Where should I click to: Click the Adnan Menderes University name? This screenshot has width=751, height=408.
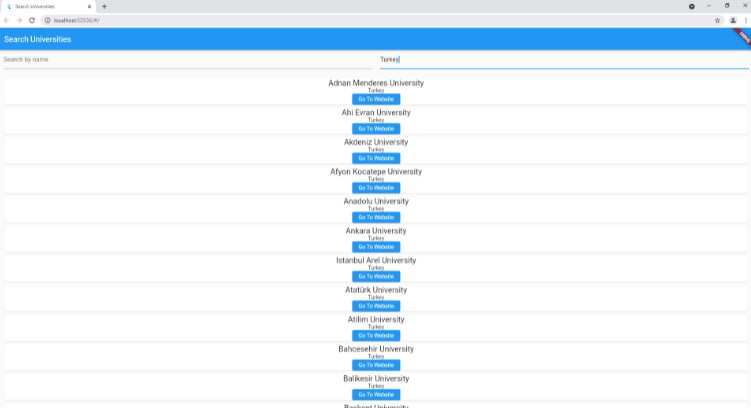pos(376,83)
